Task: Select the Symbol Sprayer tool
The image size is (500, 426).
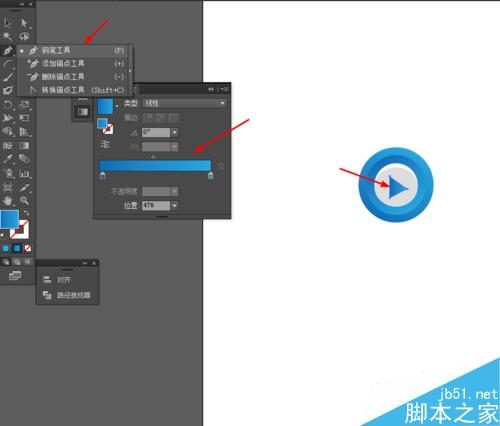Action: click(8, 173)
